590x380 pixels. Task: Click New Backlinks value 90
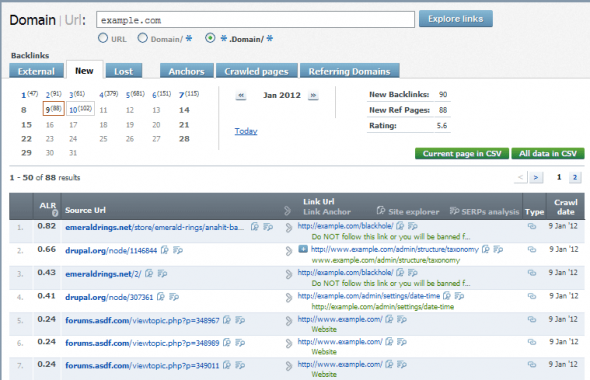pos(443,94)
